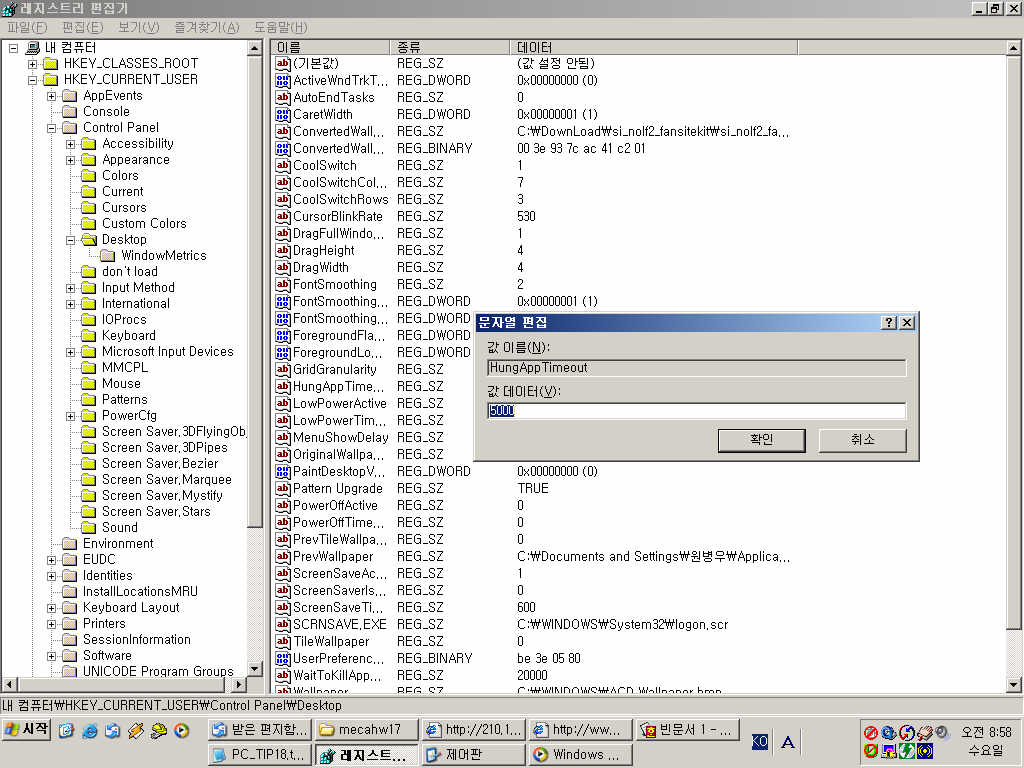Viewport: 1024px width, 768px height.
Task: Click the question mark help button in dialog
Action: [888, 322]
